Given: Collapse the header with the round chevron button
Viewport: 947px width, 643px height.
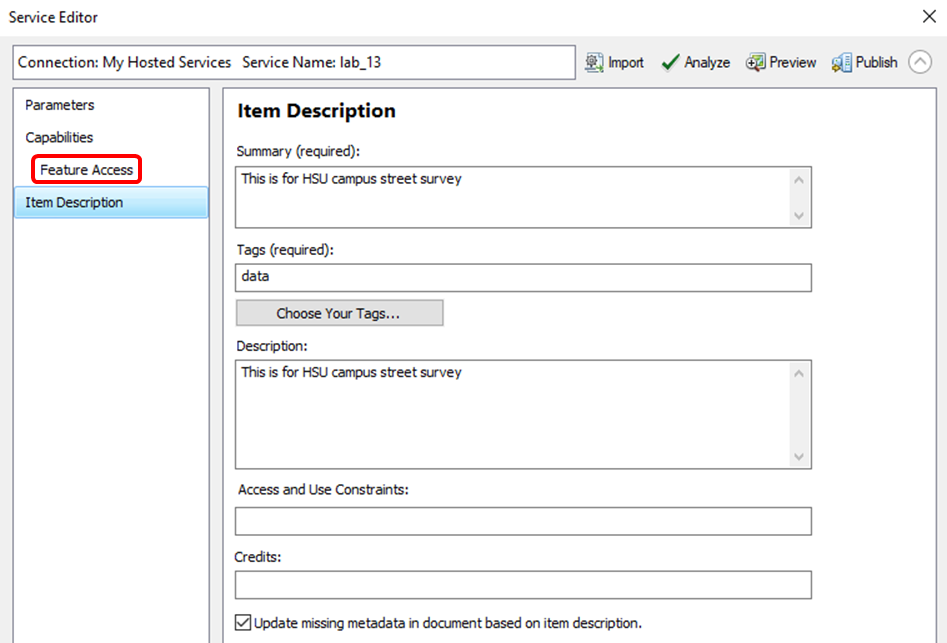Looking at the screenshot, I should tap(920, 62).
